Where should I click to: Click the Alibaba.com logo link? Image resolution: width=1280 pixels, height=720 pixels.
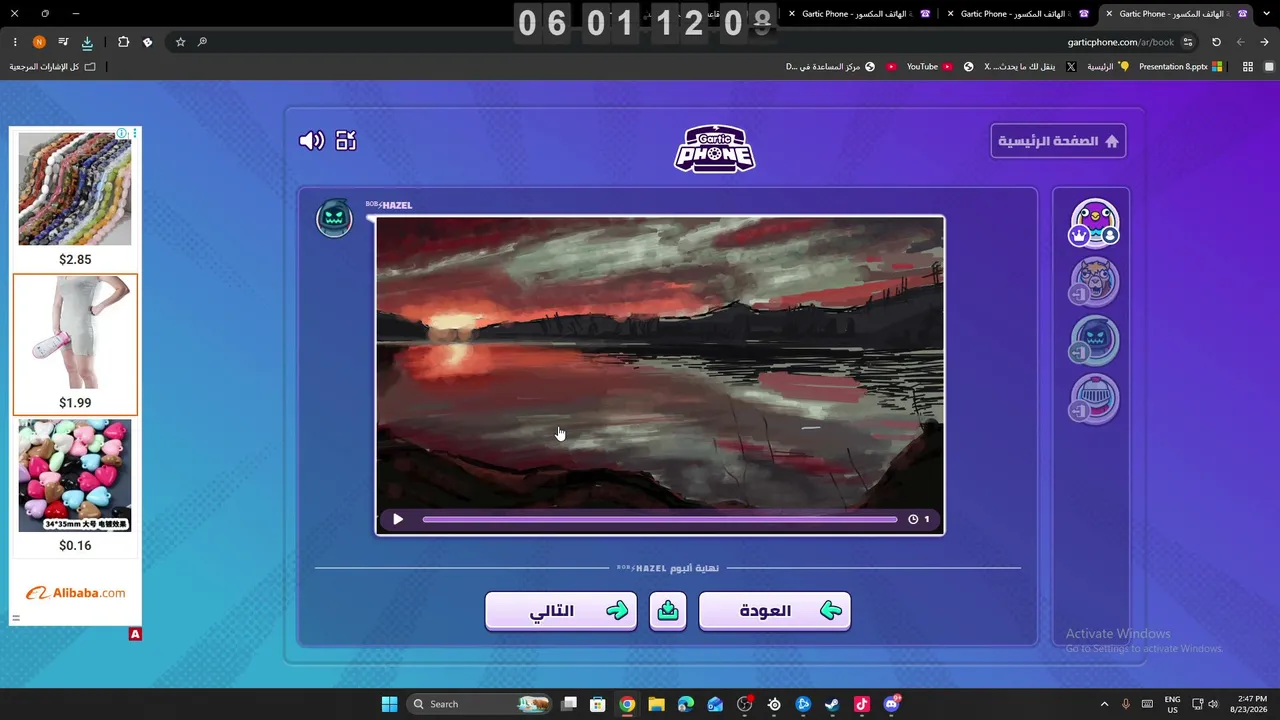click(75, 593)
